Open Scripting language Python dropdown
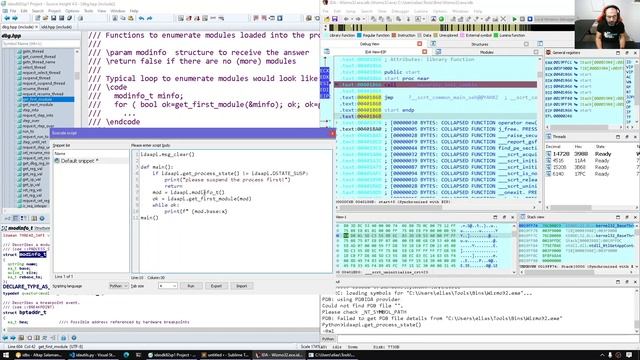640x360 pixels. [x=118, y=286]
